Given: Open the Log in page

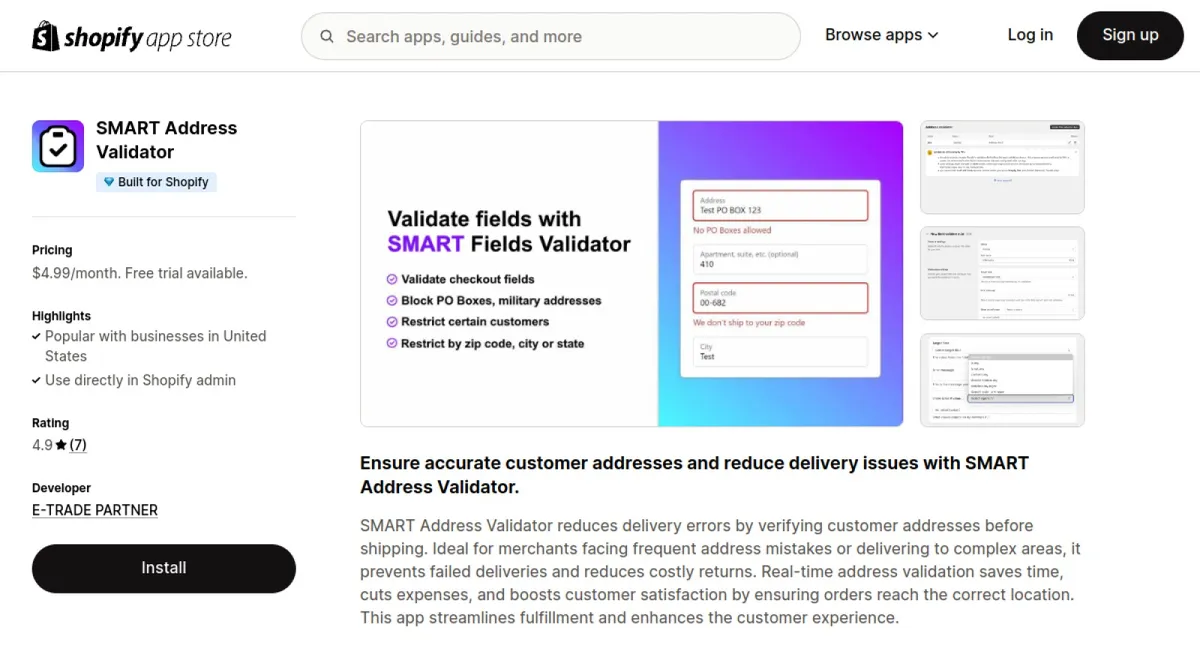Looking at the screenshot, I should (x=1030, y=35).
